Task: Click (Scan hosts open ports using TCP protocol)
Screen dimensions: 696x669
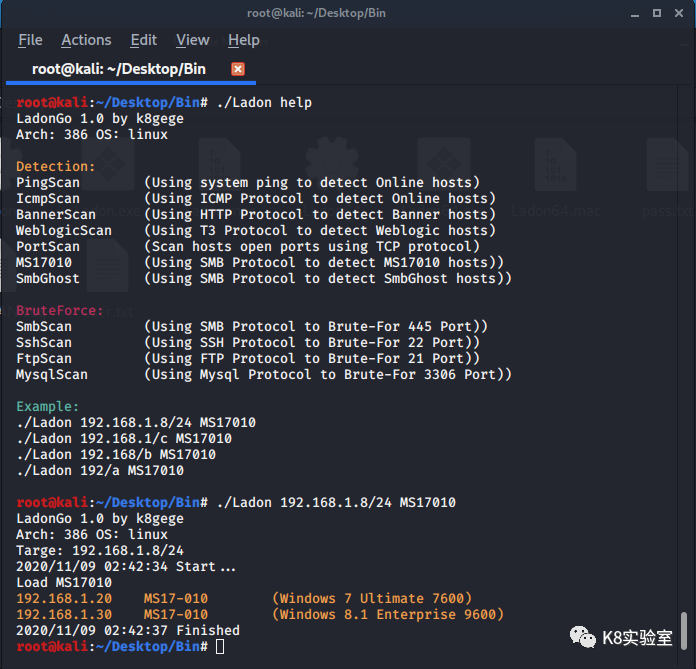Action: point(312,246)
